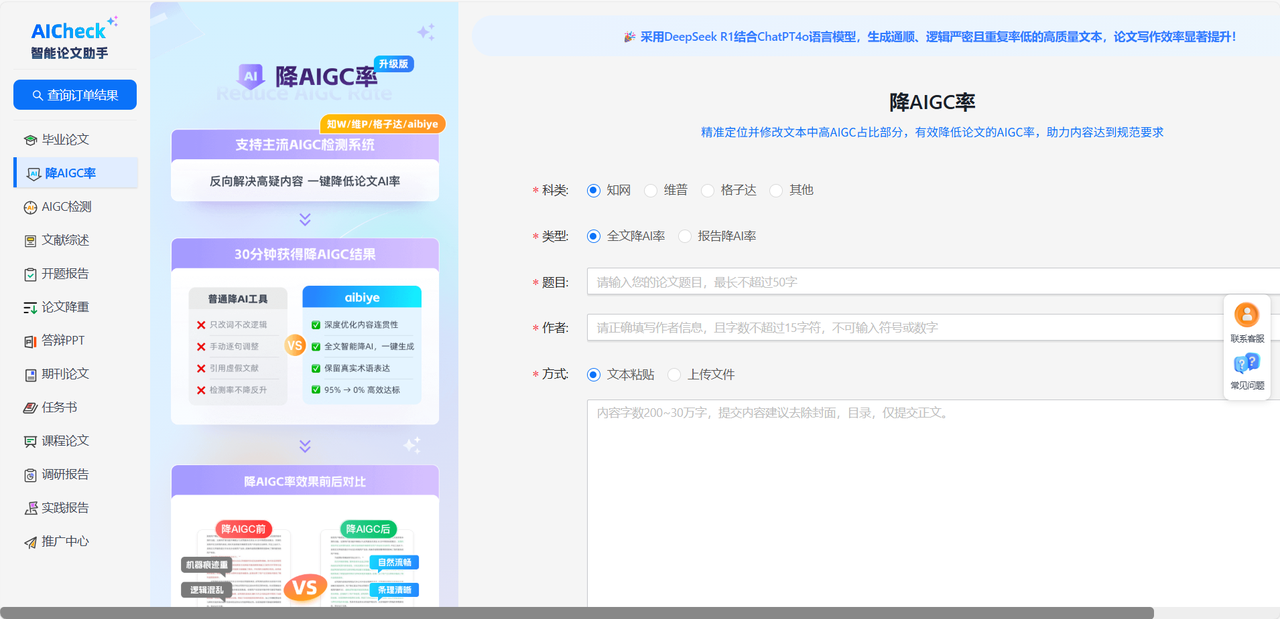Click the party popper announcement icon
Viewport: 1280px width, 619px height.
coord(629,36)
